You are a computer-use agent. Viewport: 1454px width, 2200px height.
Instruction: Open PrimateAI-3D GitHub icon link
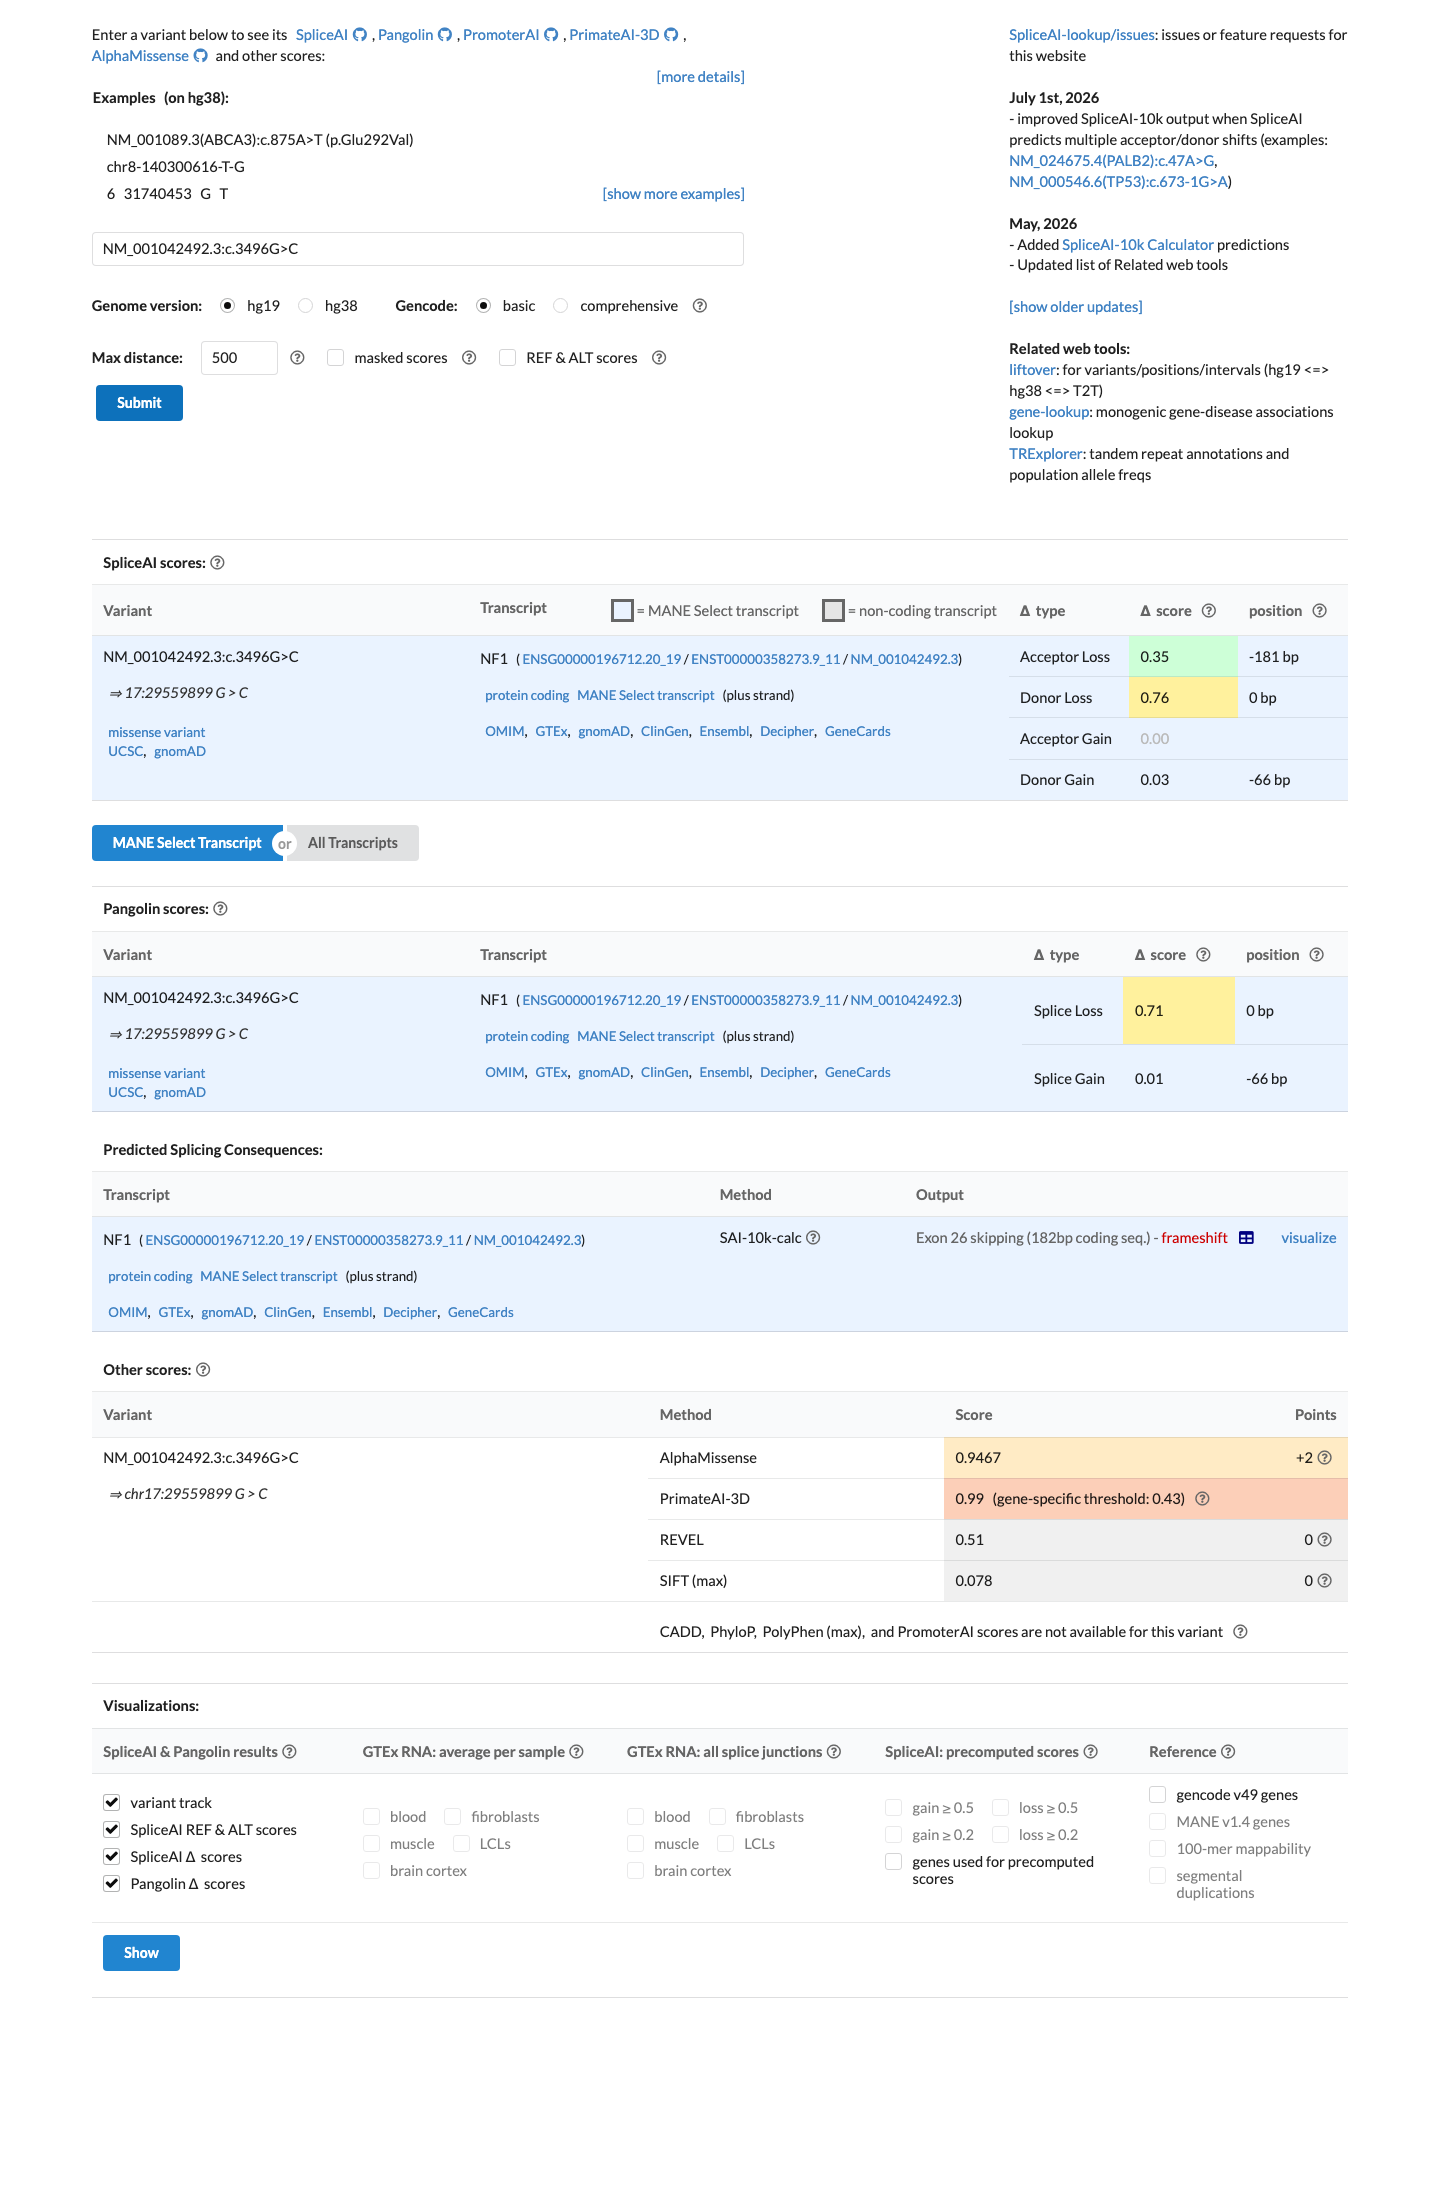coord(672,35)
